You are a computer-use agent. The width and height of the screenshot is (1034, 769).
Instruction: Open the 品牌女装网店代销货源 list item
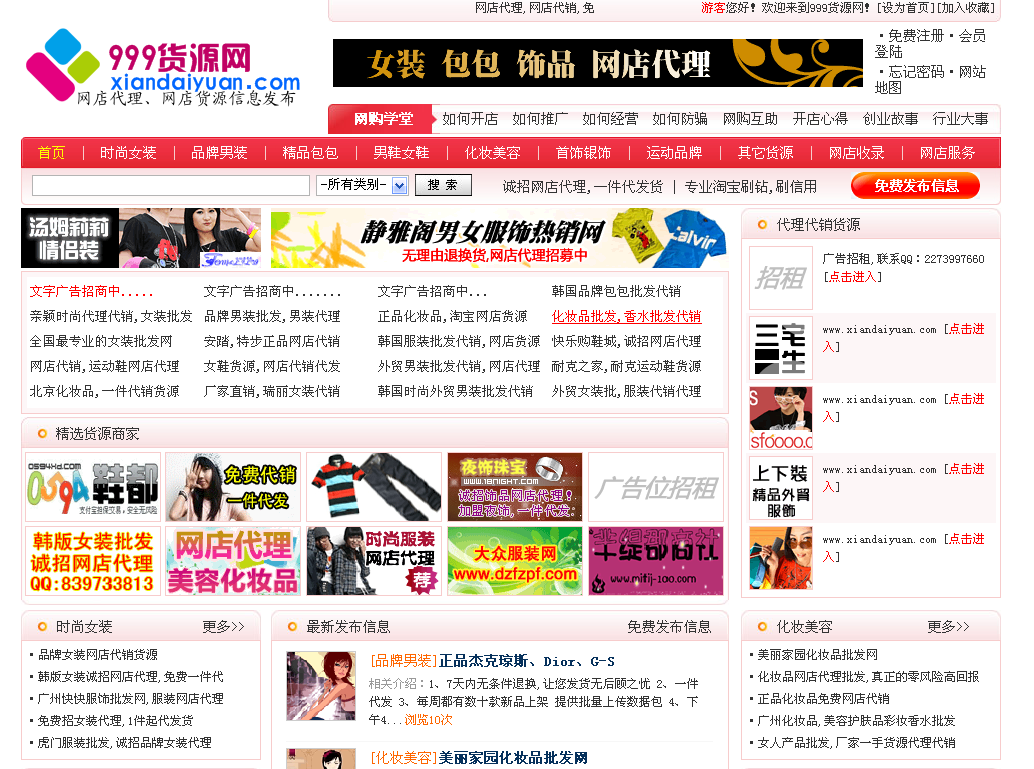(x=98, y=655)
